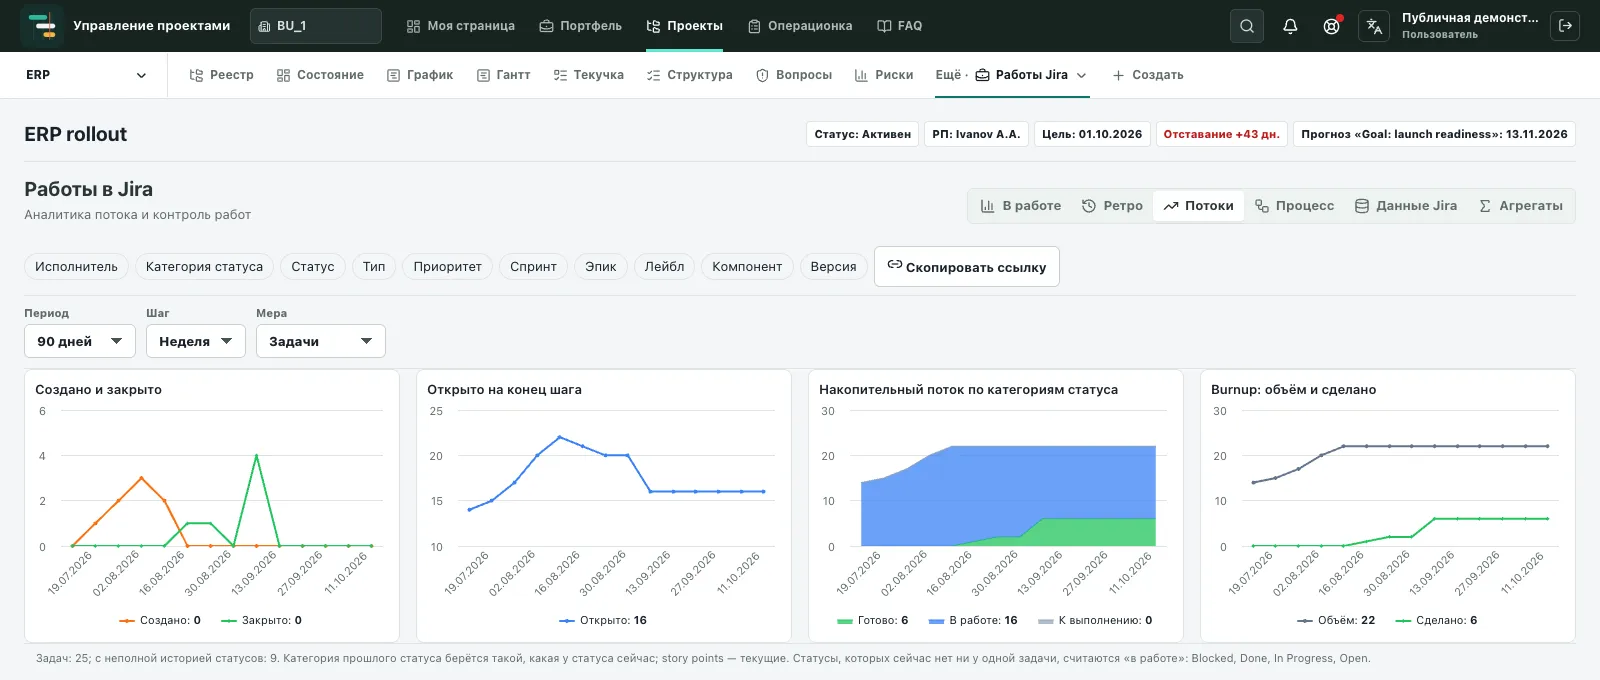
Task: Switch to the Структура tab
Action: click(690, 75)
